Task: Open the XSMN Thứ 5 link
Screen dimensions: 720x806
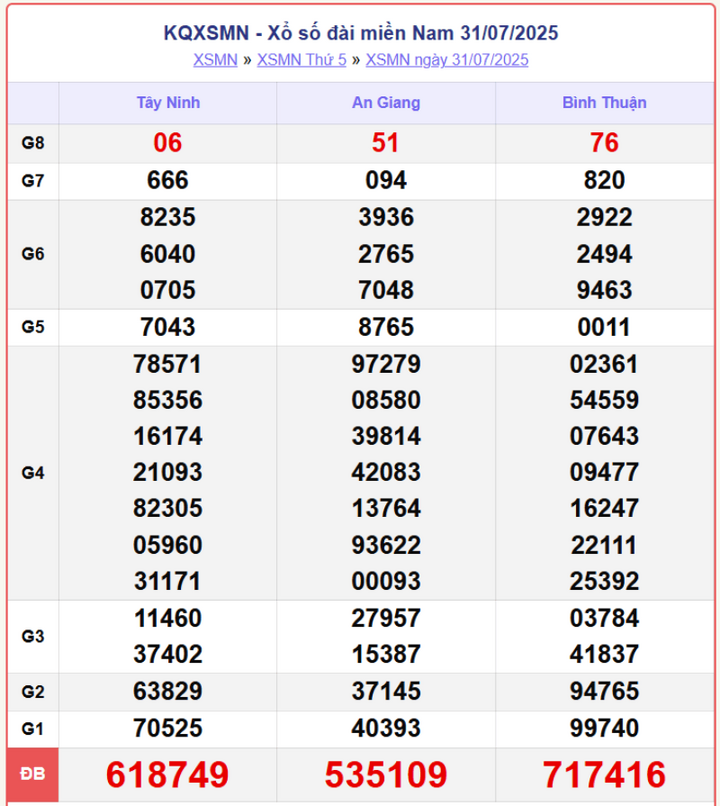Action: tap(302, 60)
